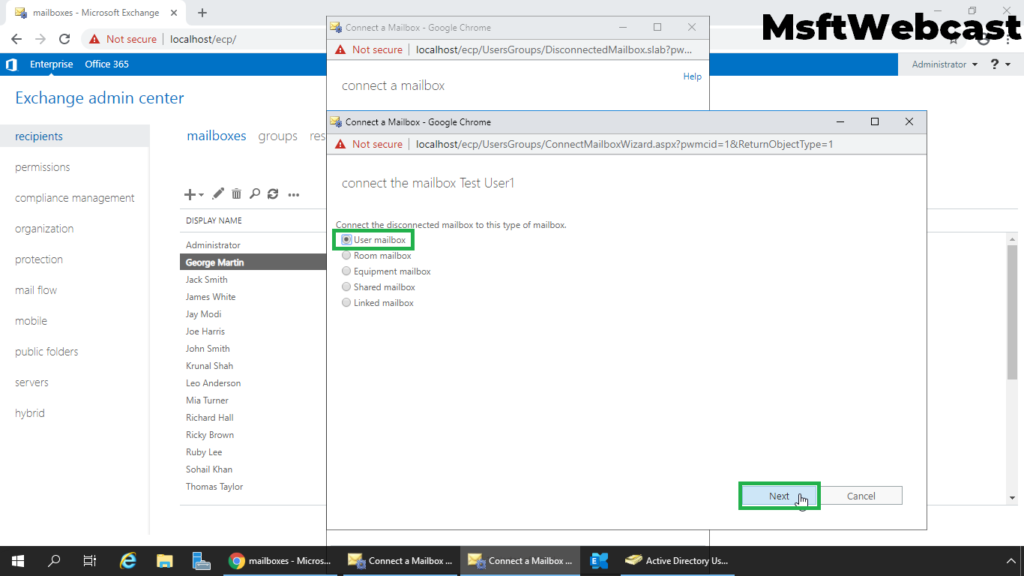The width and height of the screenshot is (1024, 576).
Task: Switch to Active Directory Users taskbar item
Action: [x=677, y=560]
